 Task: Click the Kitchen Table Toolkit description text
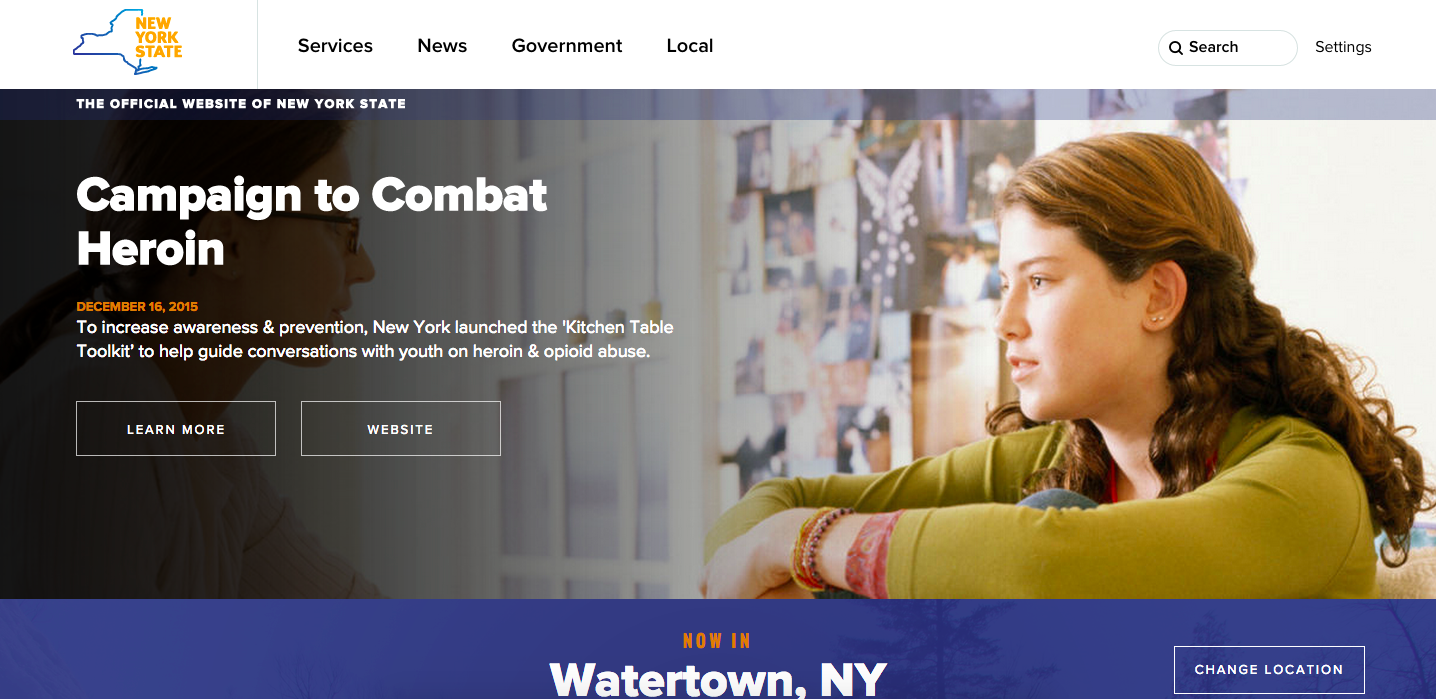tap(375, 339)
